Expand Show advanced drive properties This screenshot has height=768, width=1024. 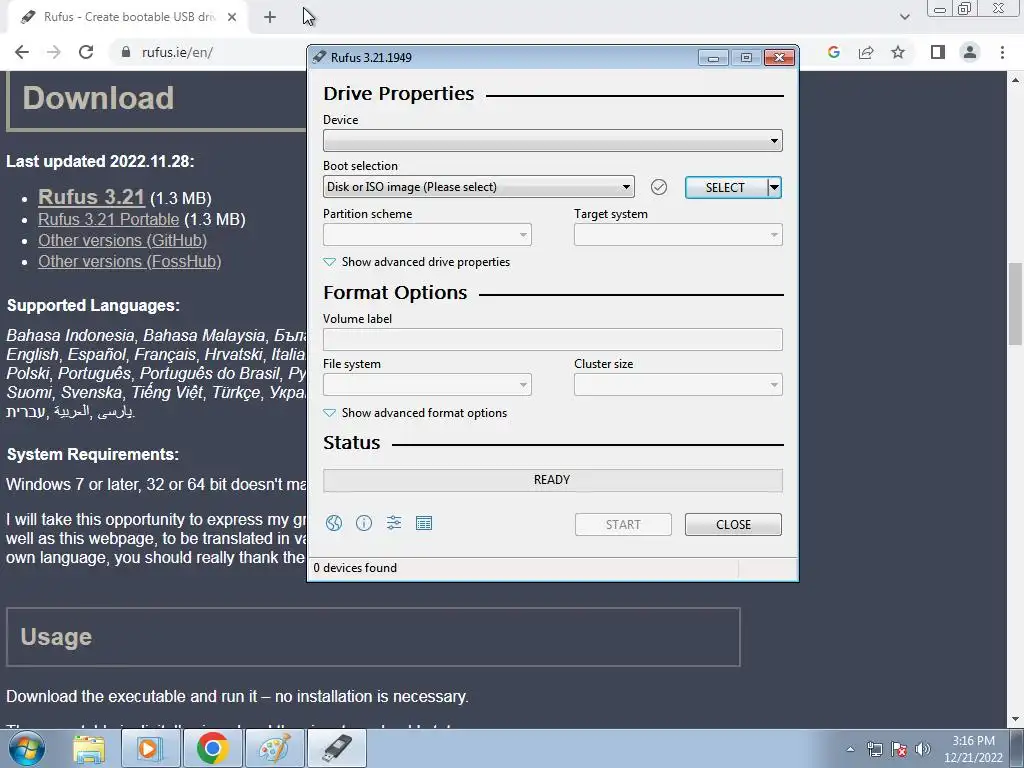coord(417,262)
